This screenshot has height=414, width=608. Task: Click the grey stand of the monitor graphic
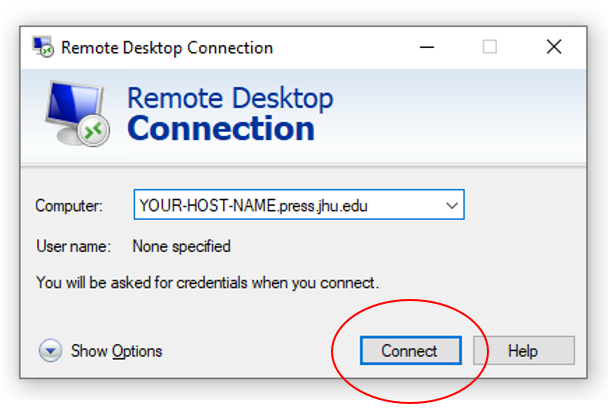[68, 136]
